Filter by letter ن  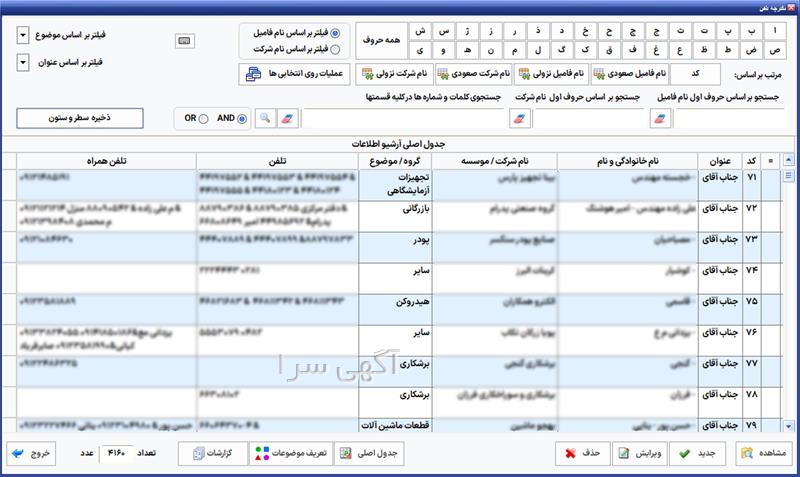click(491, 50)
